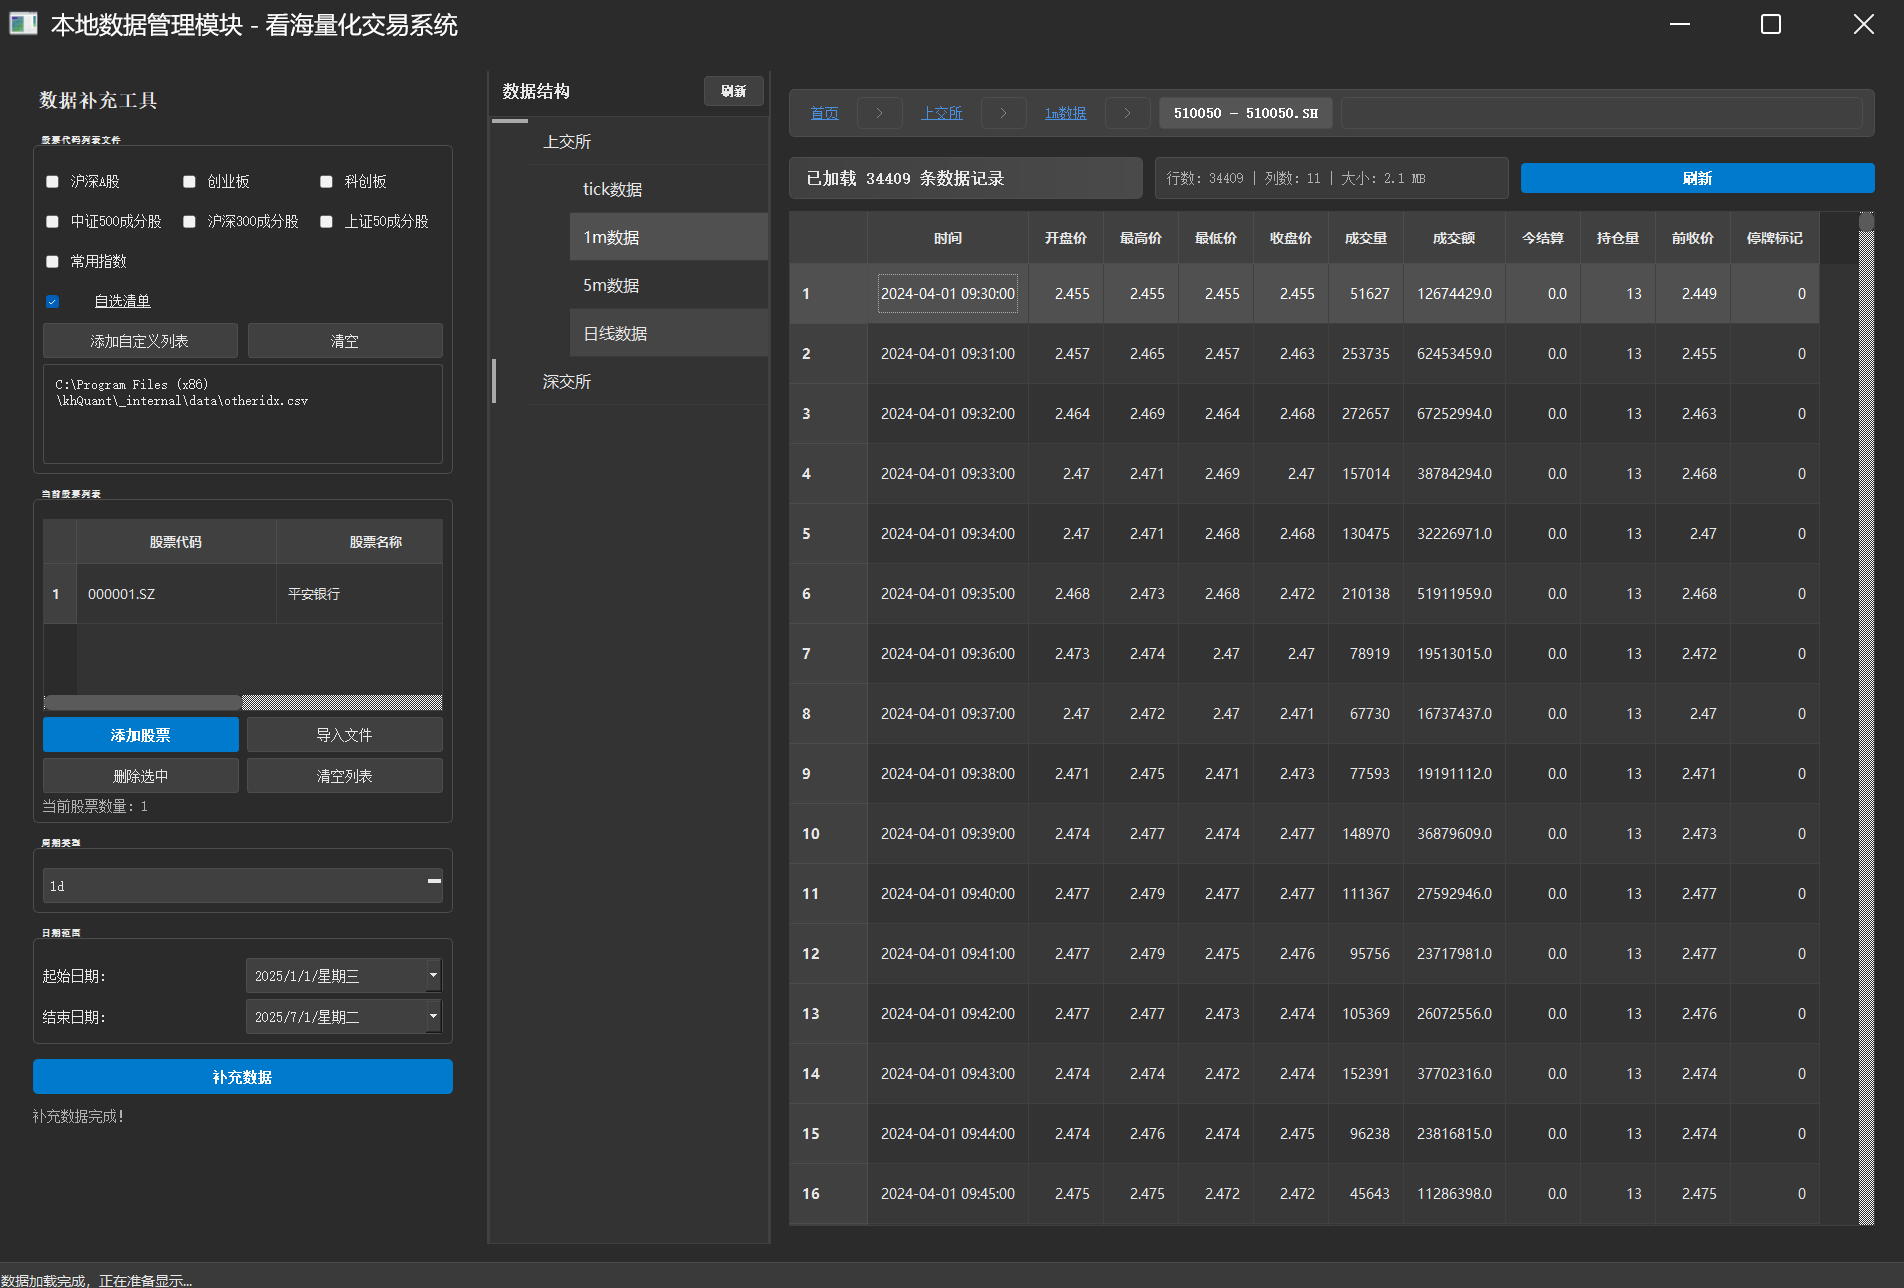Click the 2024-04-01 09:30:00 time cell
The image size is (1904, 1288).
[x=948, y=294]
